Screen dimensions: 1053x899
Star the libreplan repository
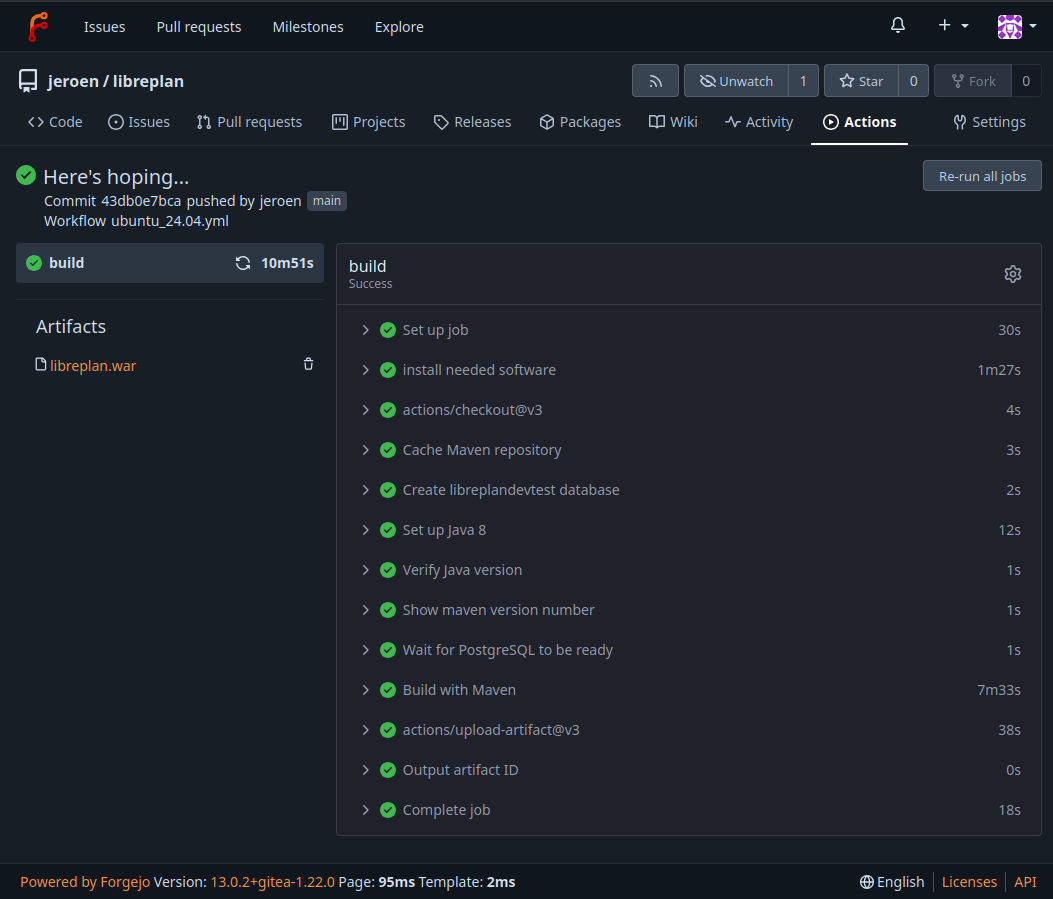click(x=861, y=81)
